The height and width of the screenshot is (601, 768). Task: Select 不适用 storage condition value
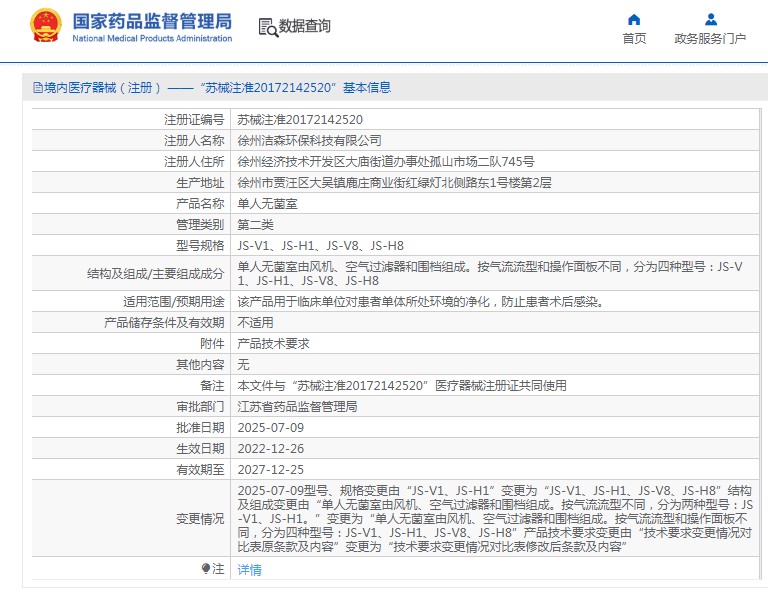256,323
